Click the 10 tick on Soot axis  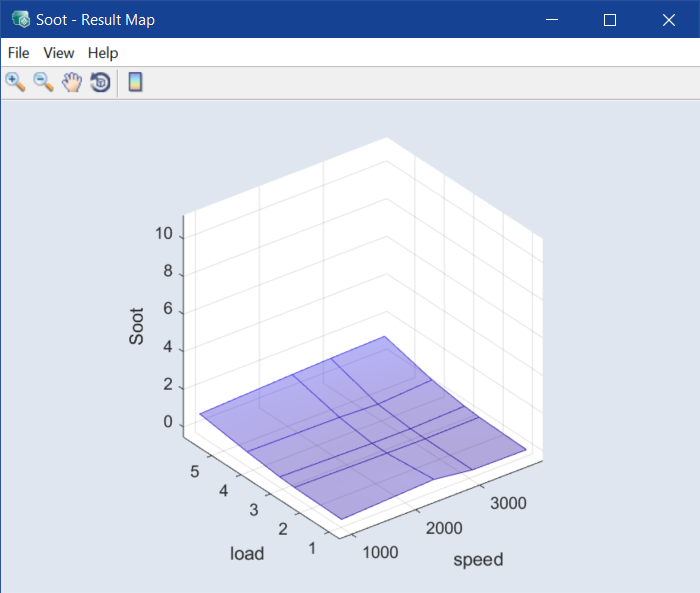click(162, 234)
